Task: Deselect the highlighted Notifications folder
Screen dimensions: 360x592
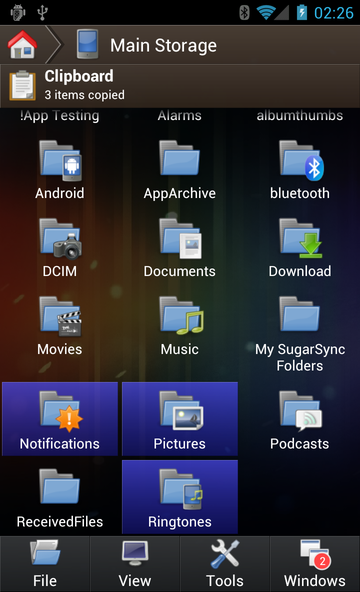Action: click(x=60, y=419)
